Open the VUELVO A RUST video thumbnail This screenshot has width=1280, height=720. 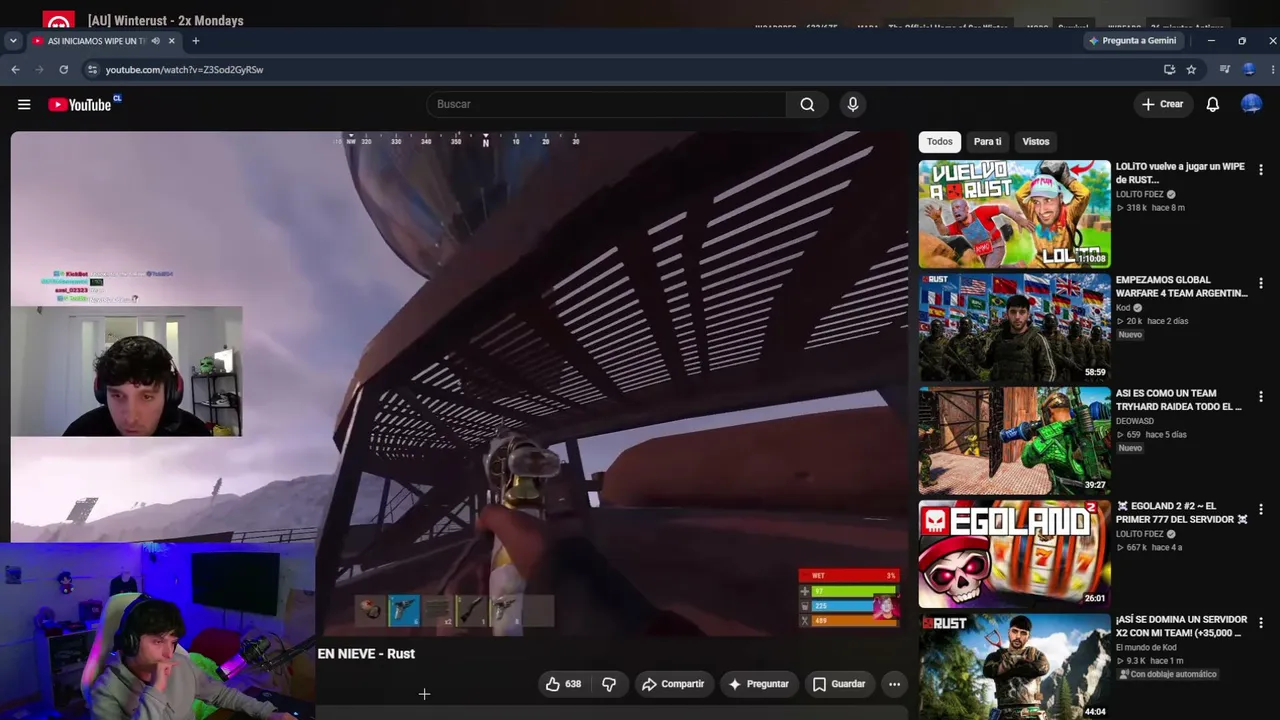pos(1014,214)
